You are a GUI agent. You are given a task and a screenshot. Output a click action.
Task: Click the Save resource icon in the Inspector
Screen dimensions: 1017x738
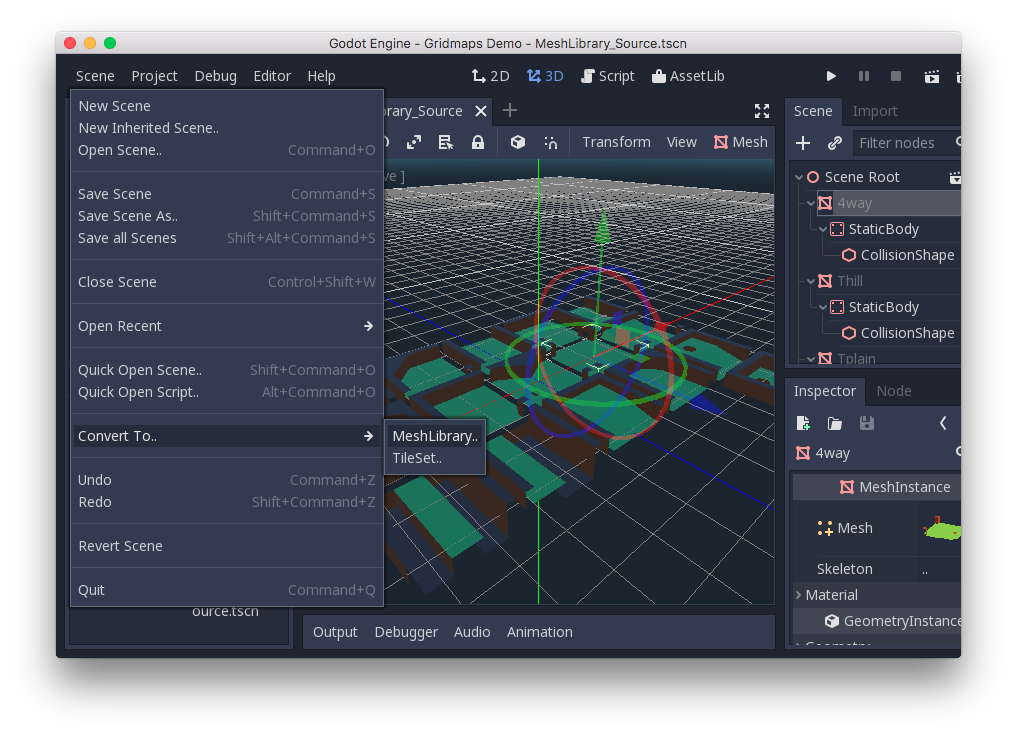866,423
